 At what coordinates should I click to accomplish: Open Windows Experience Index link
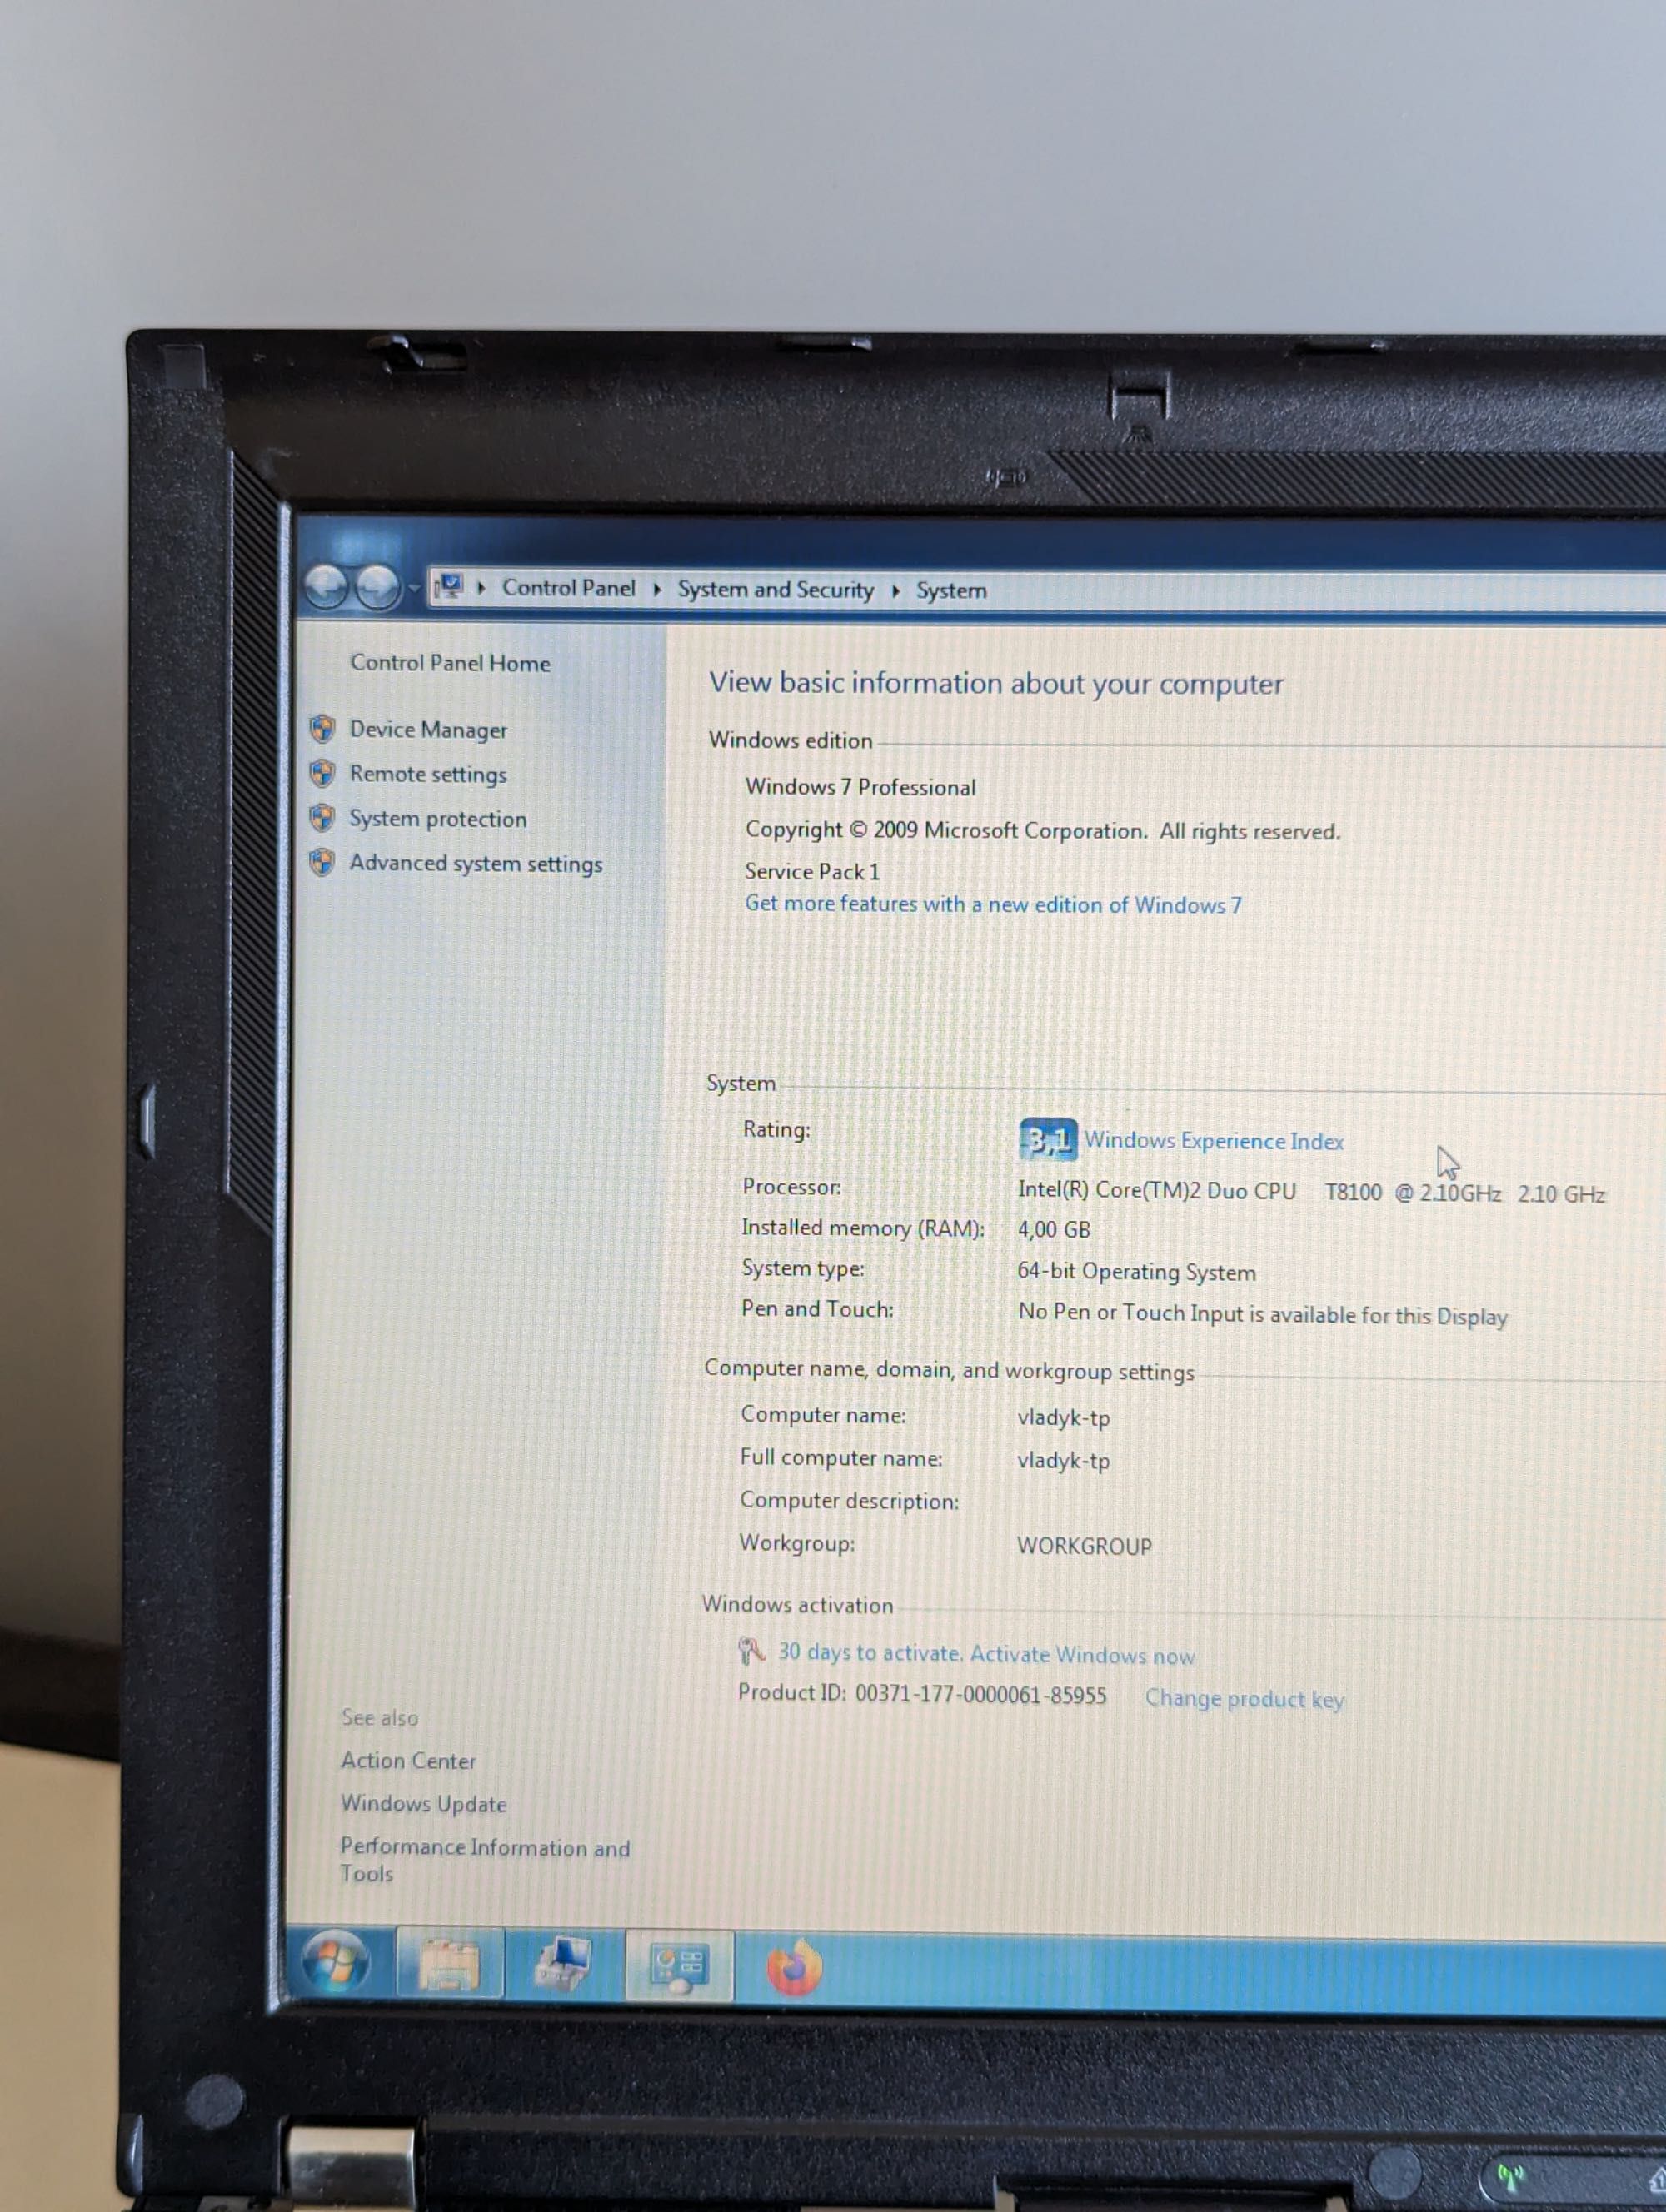pyautogui.click(x=1214, y=1141)
